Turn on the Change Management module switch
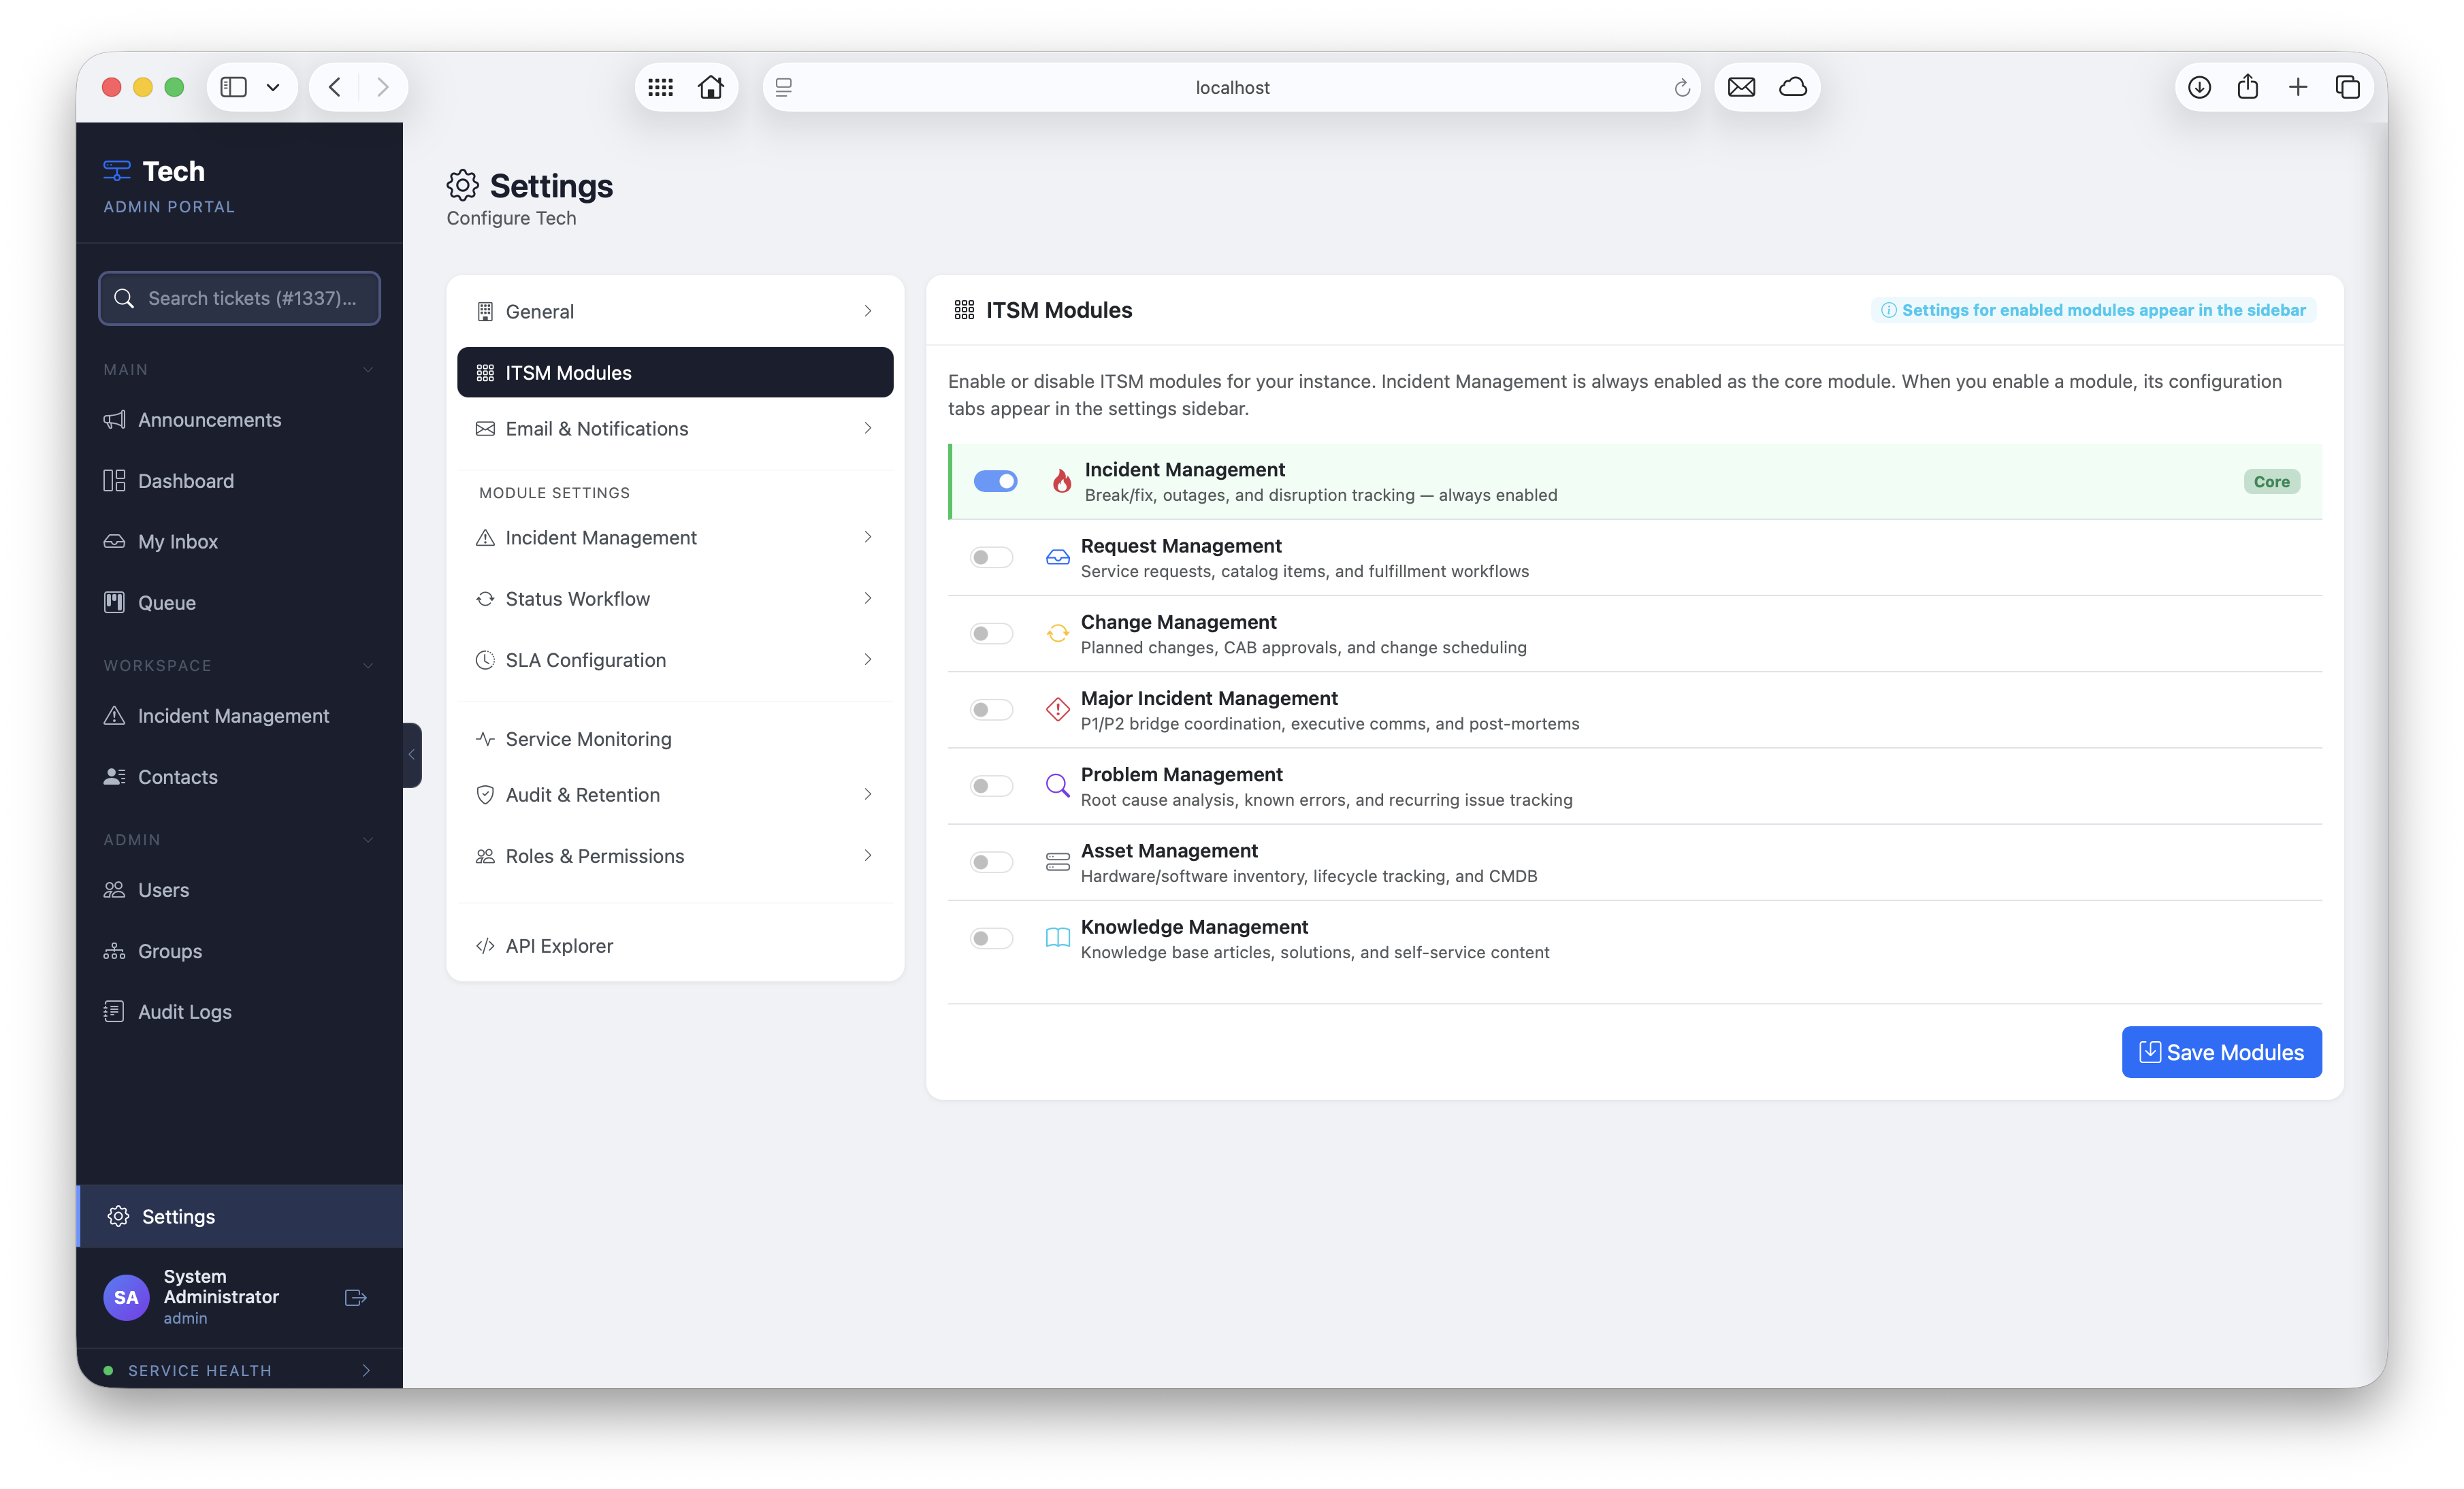This screenshot has width=2464, height=1489. 991,634
